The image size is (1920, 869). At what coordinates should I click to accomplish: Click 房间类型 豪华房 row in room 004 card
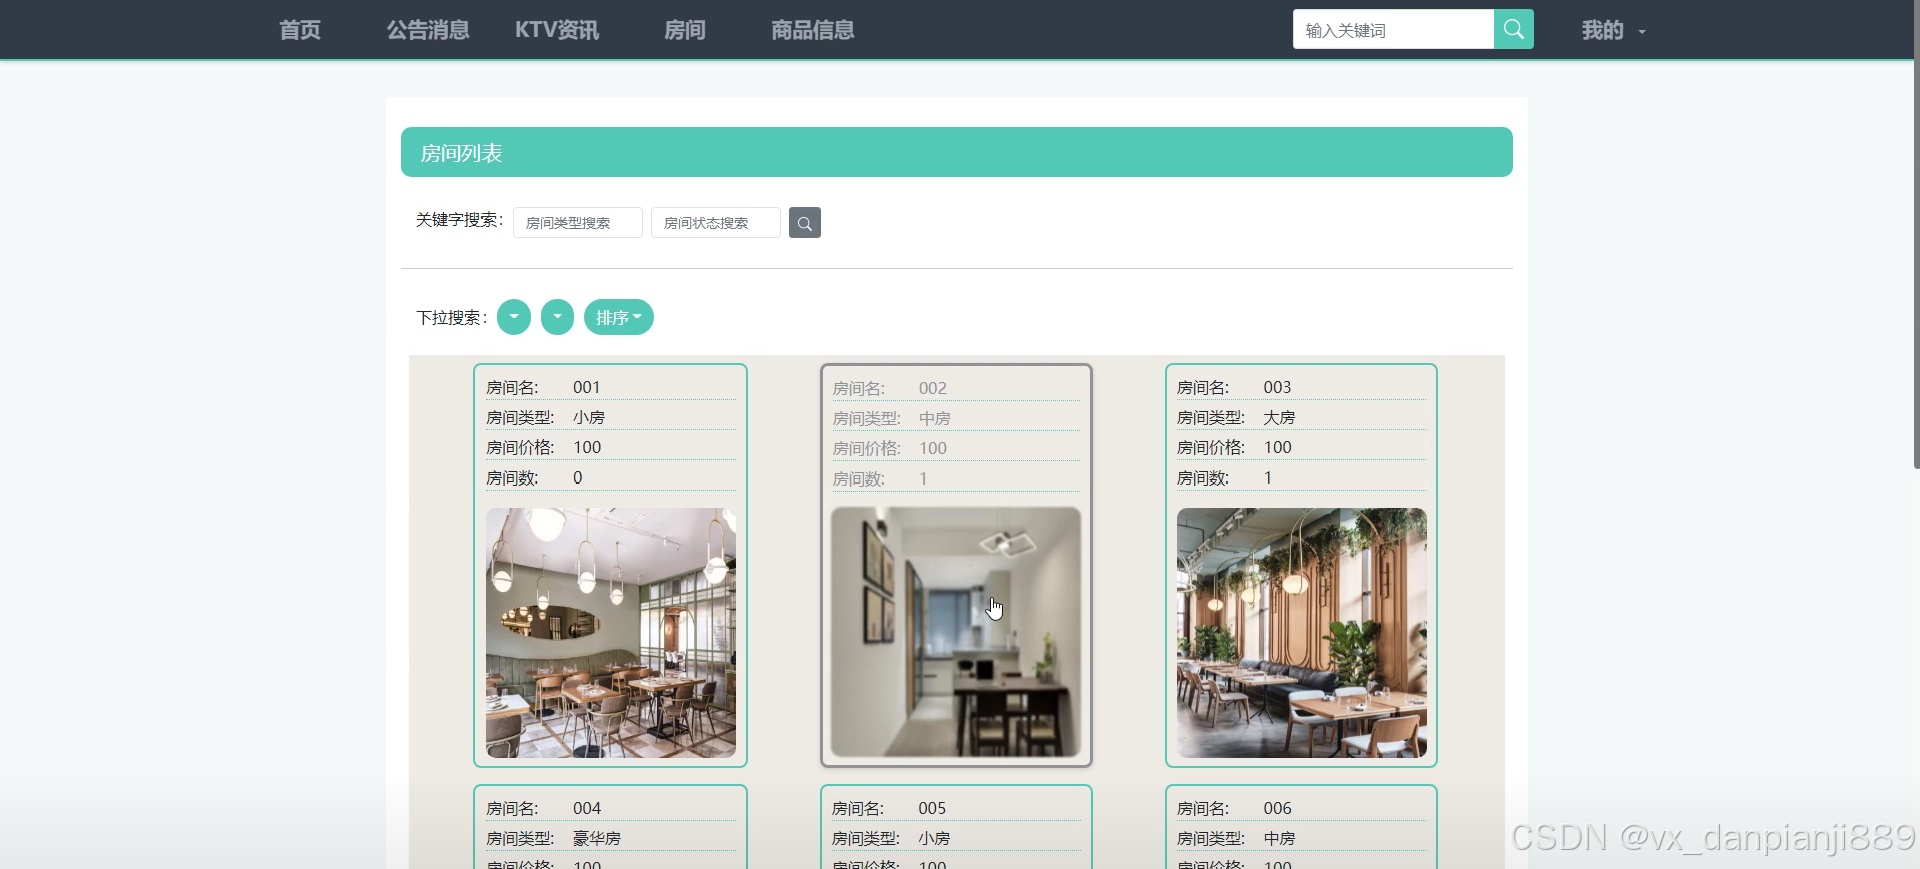pos(611,838)
